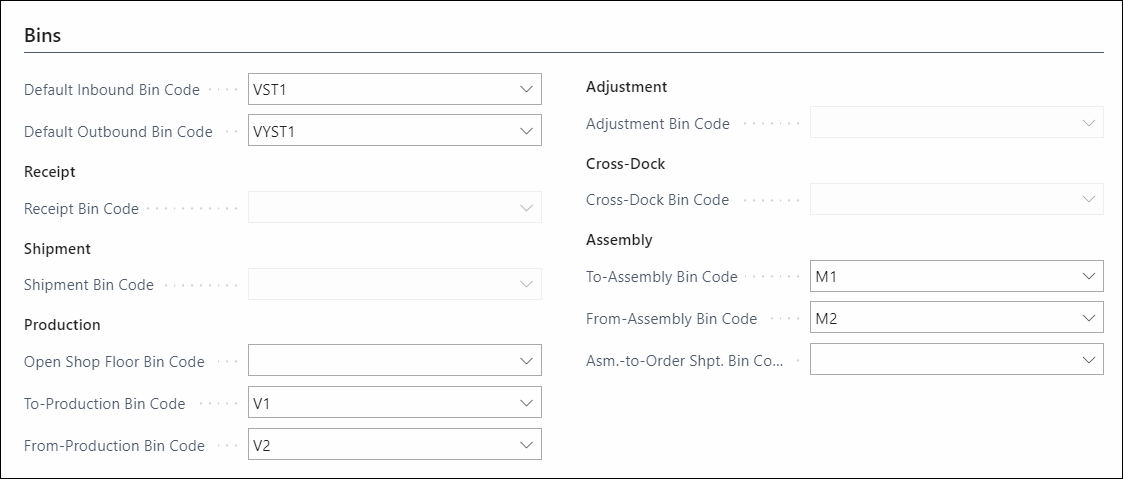The image size is (1123, 479).
Task: Expand To-Assembly Bin Code chevron
Action: pos(1089,276)
